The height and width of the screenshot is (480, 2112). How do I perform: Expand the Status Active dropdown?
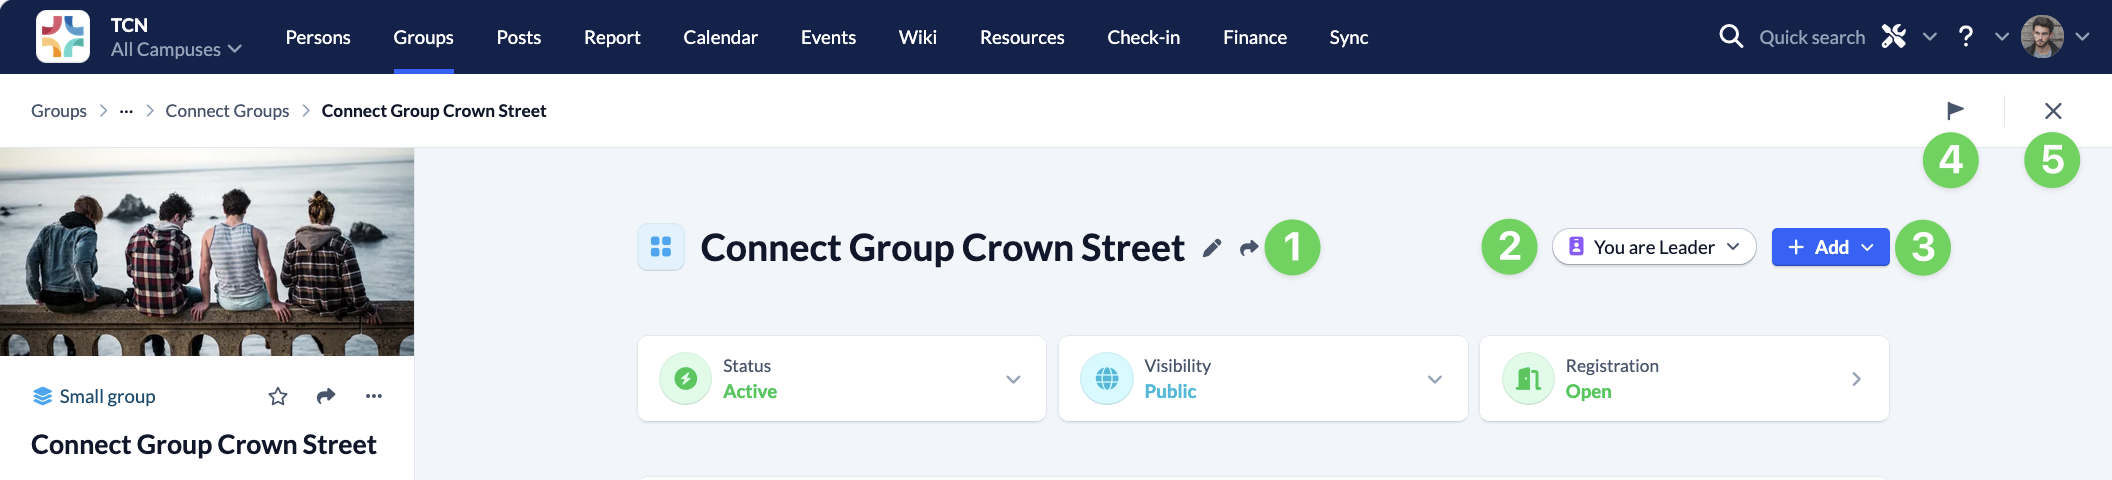point(1013,379)
